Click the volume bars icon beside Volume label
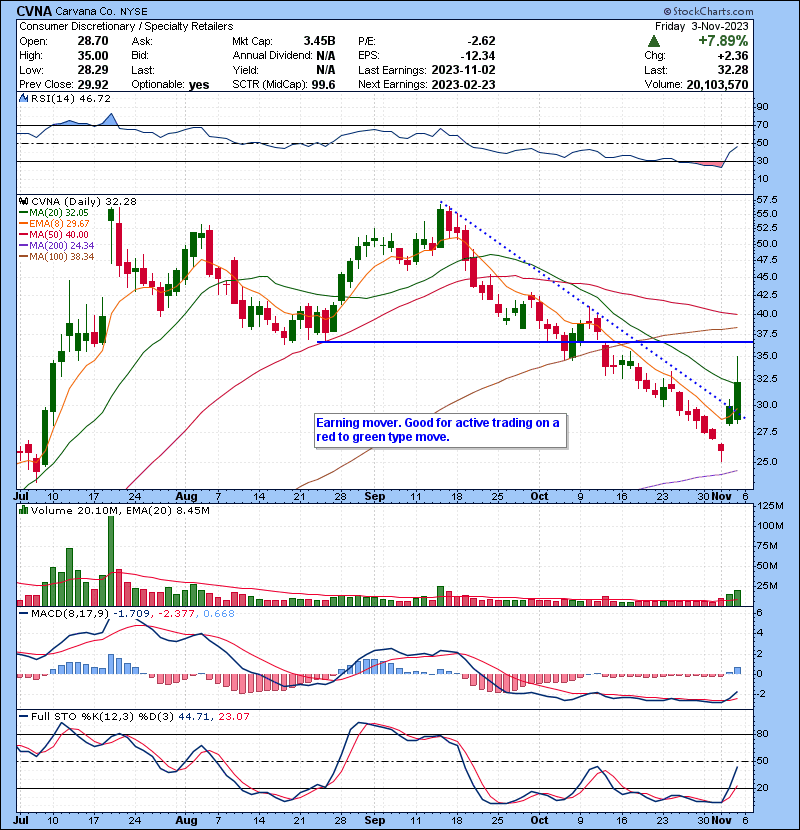This screenshot has width=800, height=830. (x=23, y=510)
